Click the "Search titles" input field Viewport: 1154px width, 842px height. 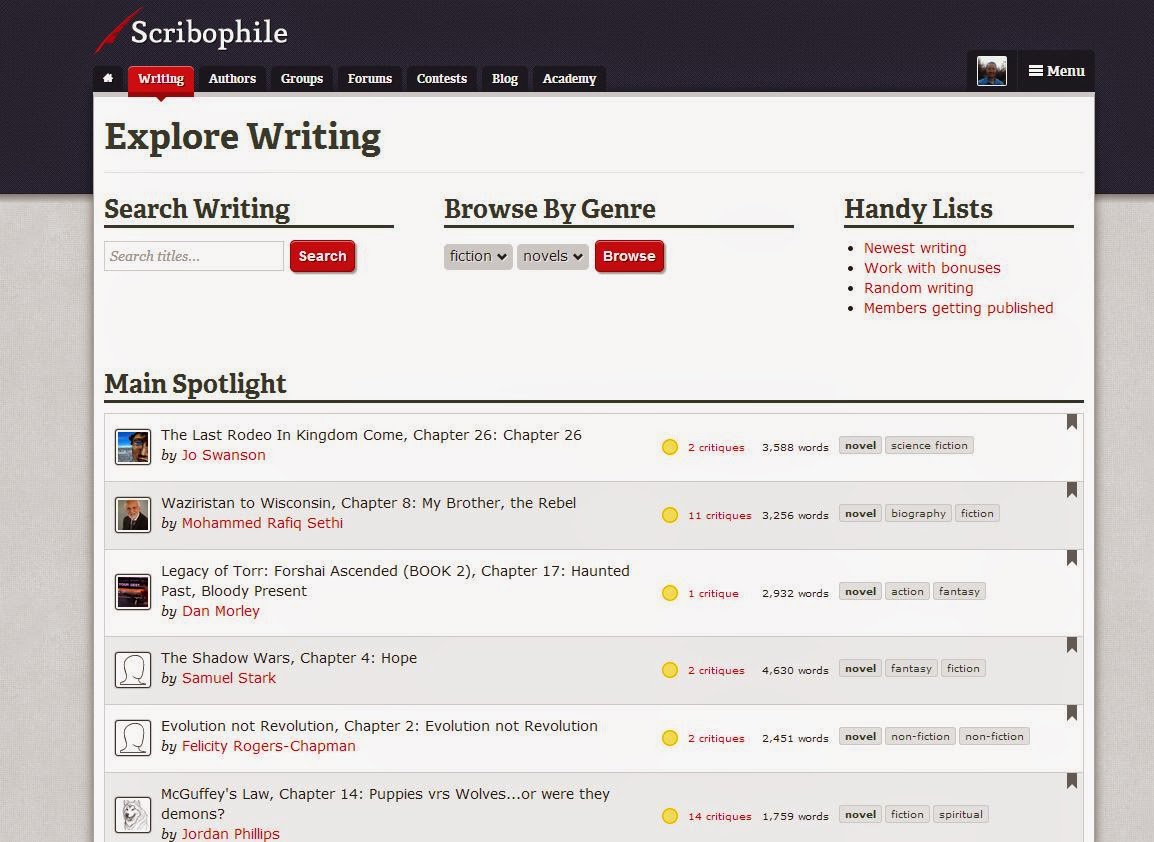point(193,256)
